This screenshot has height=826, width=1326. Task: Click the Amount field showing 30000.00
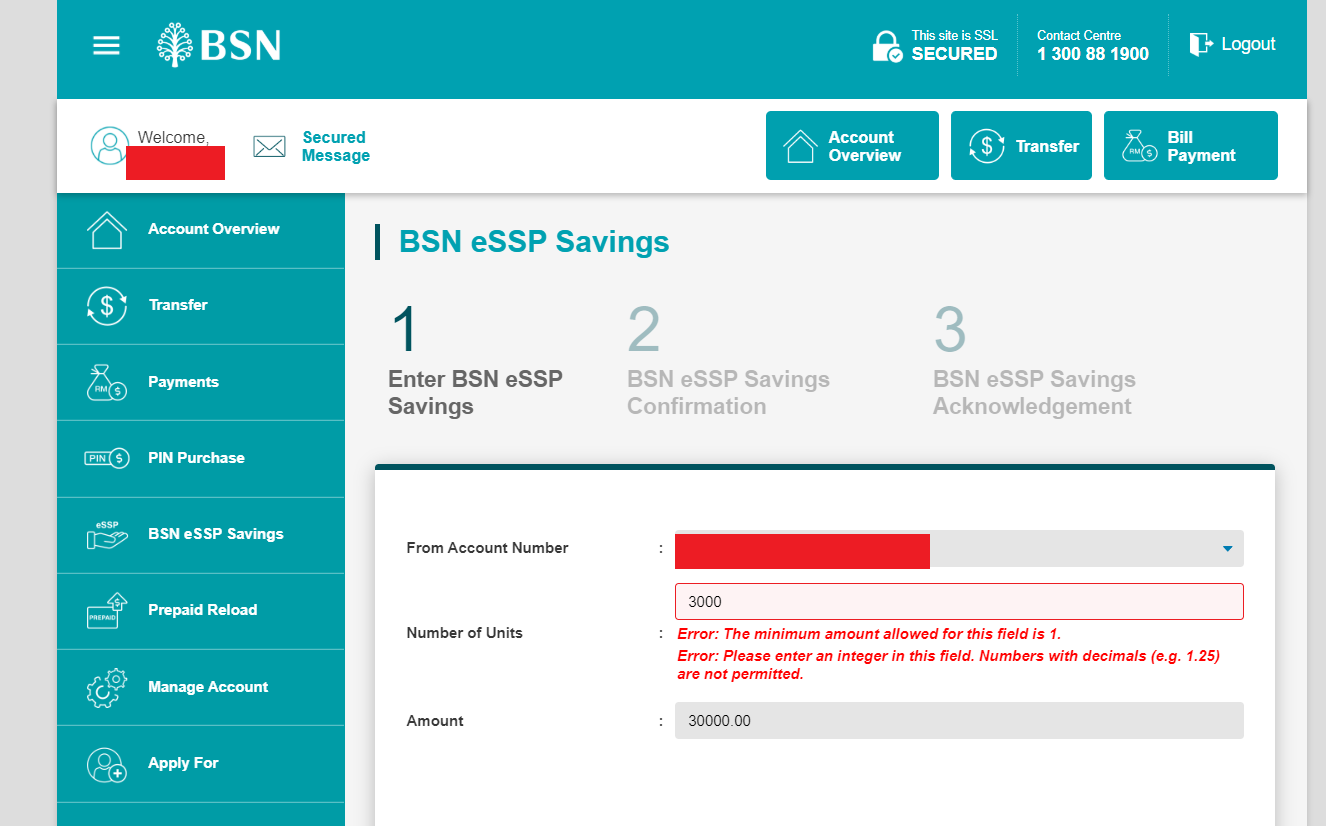point(959,721)
